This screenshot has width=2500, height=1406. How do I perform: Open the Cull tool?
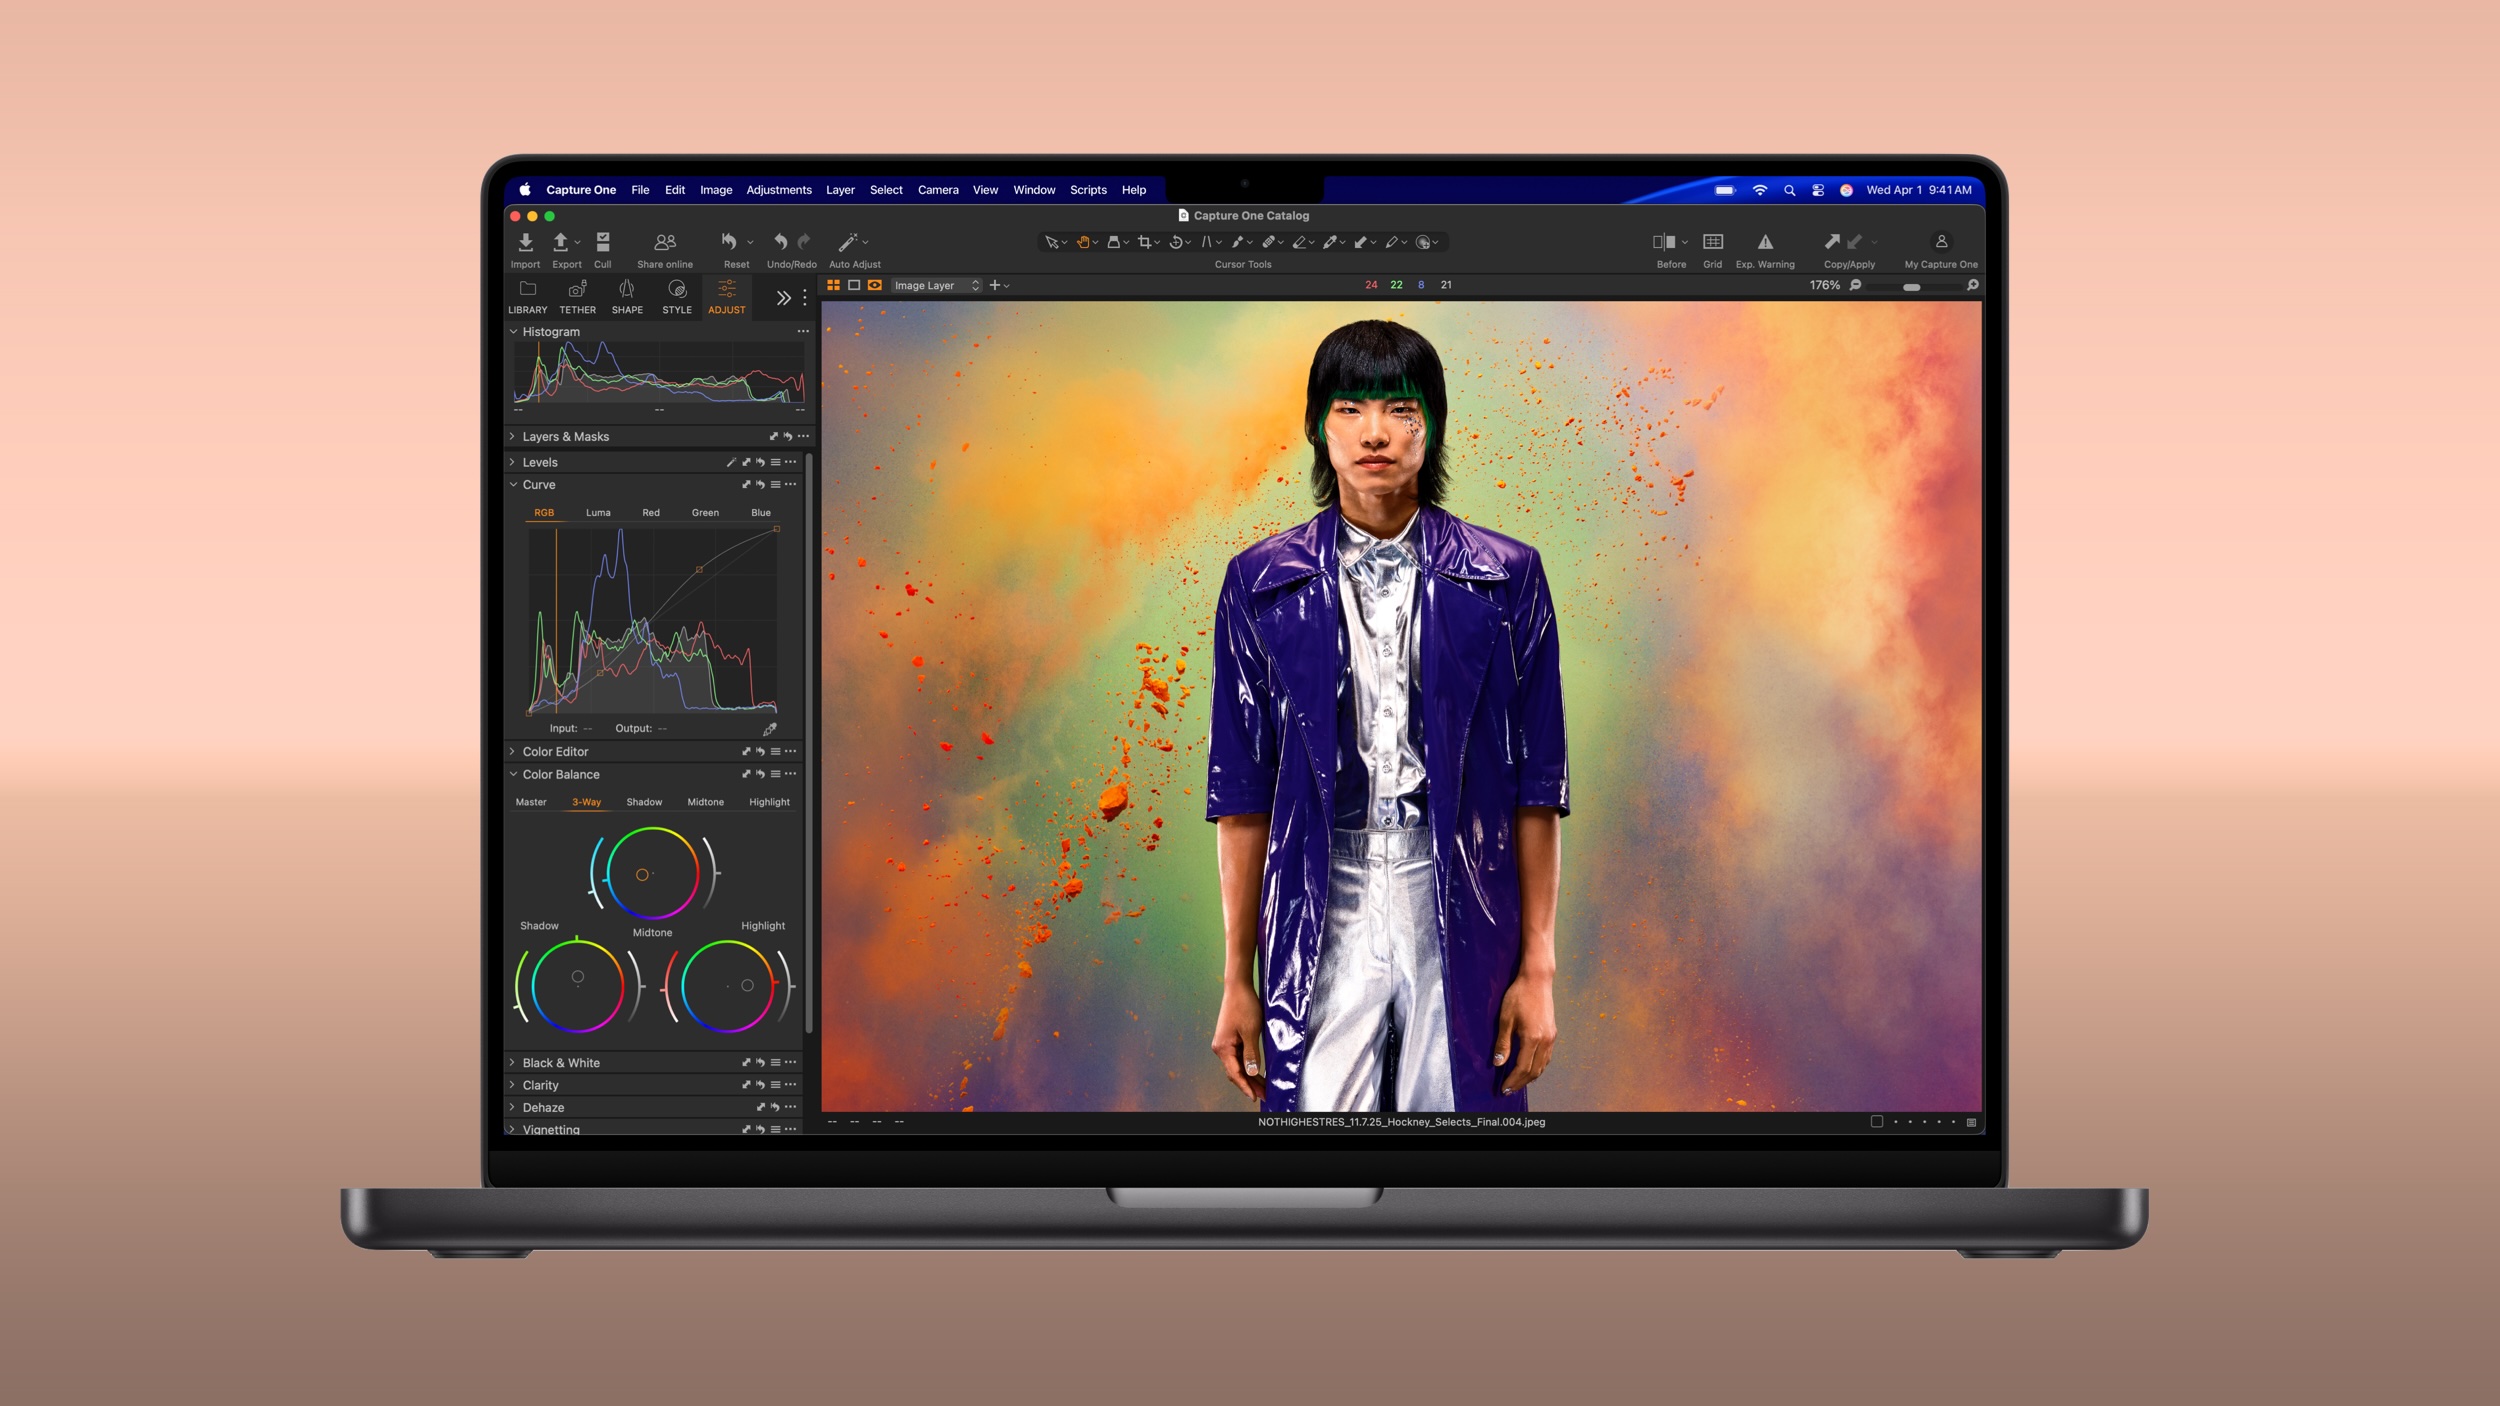(603, 242)
